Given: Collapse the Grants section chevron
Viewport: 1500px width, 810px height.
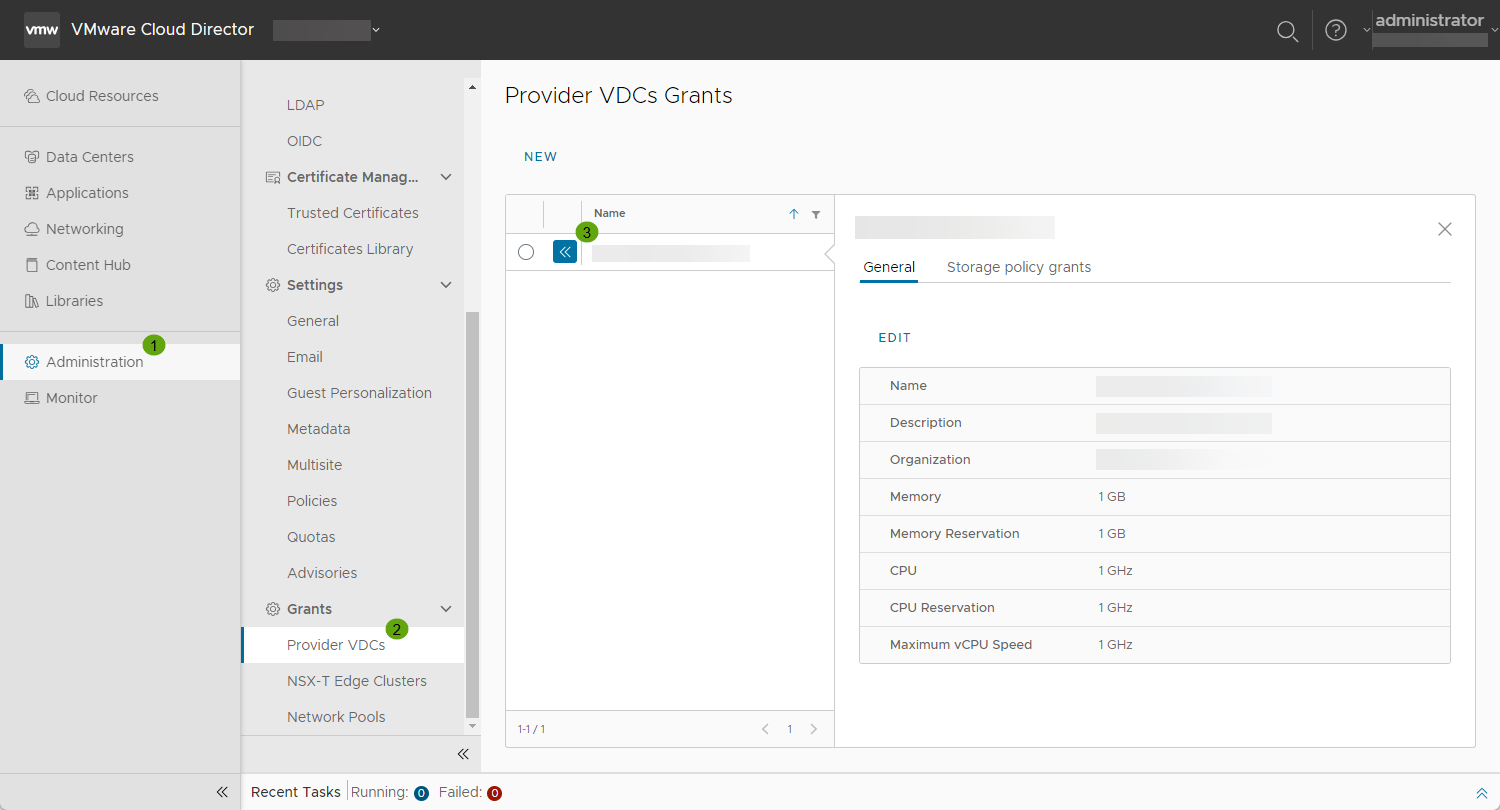Looking at the screenshot, I should pyautogui.click(x=446, y=609).
